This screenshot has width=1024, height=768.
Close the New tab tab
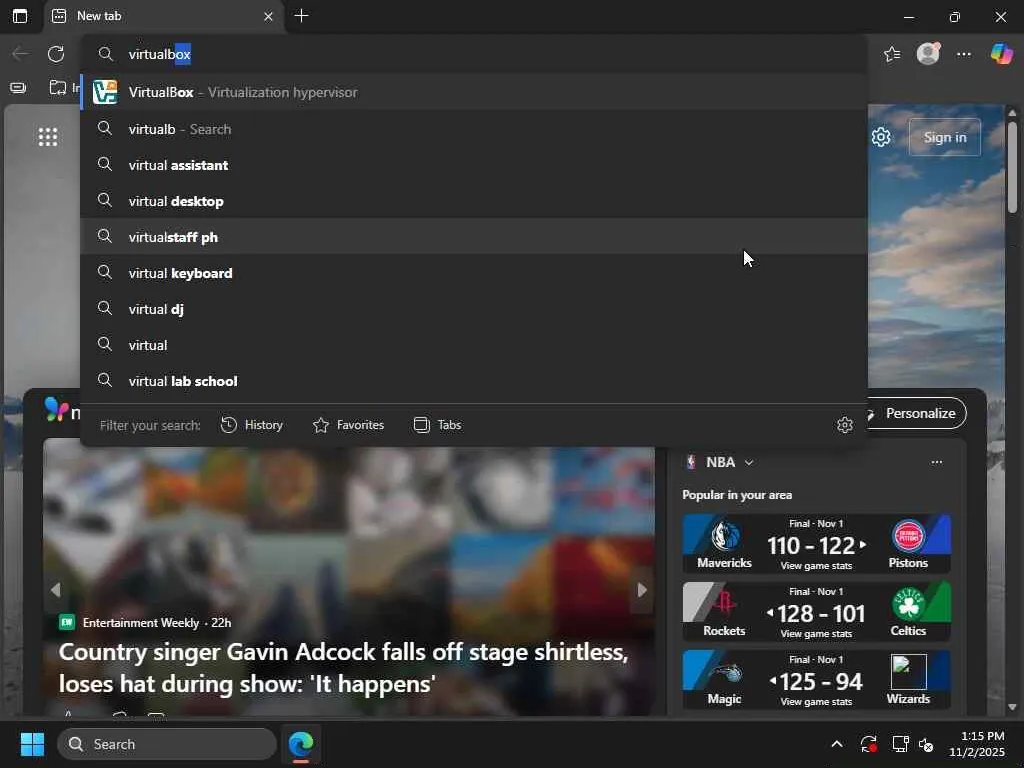tap(268, 16)
